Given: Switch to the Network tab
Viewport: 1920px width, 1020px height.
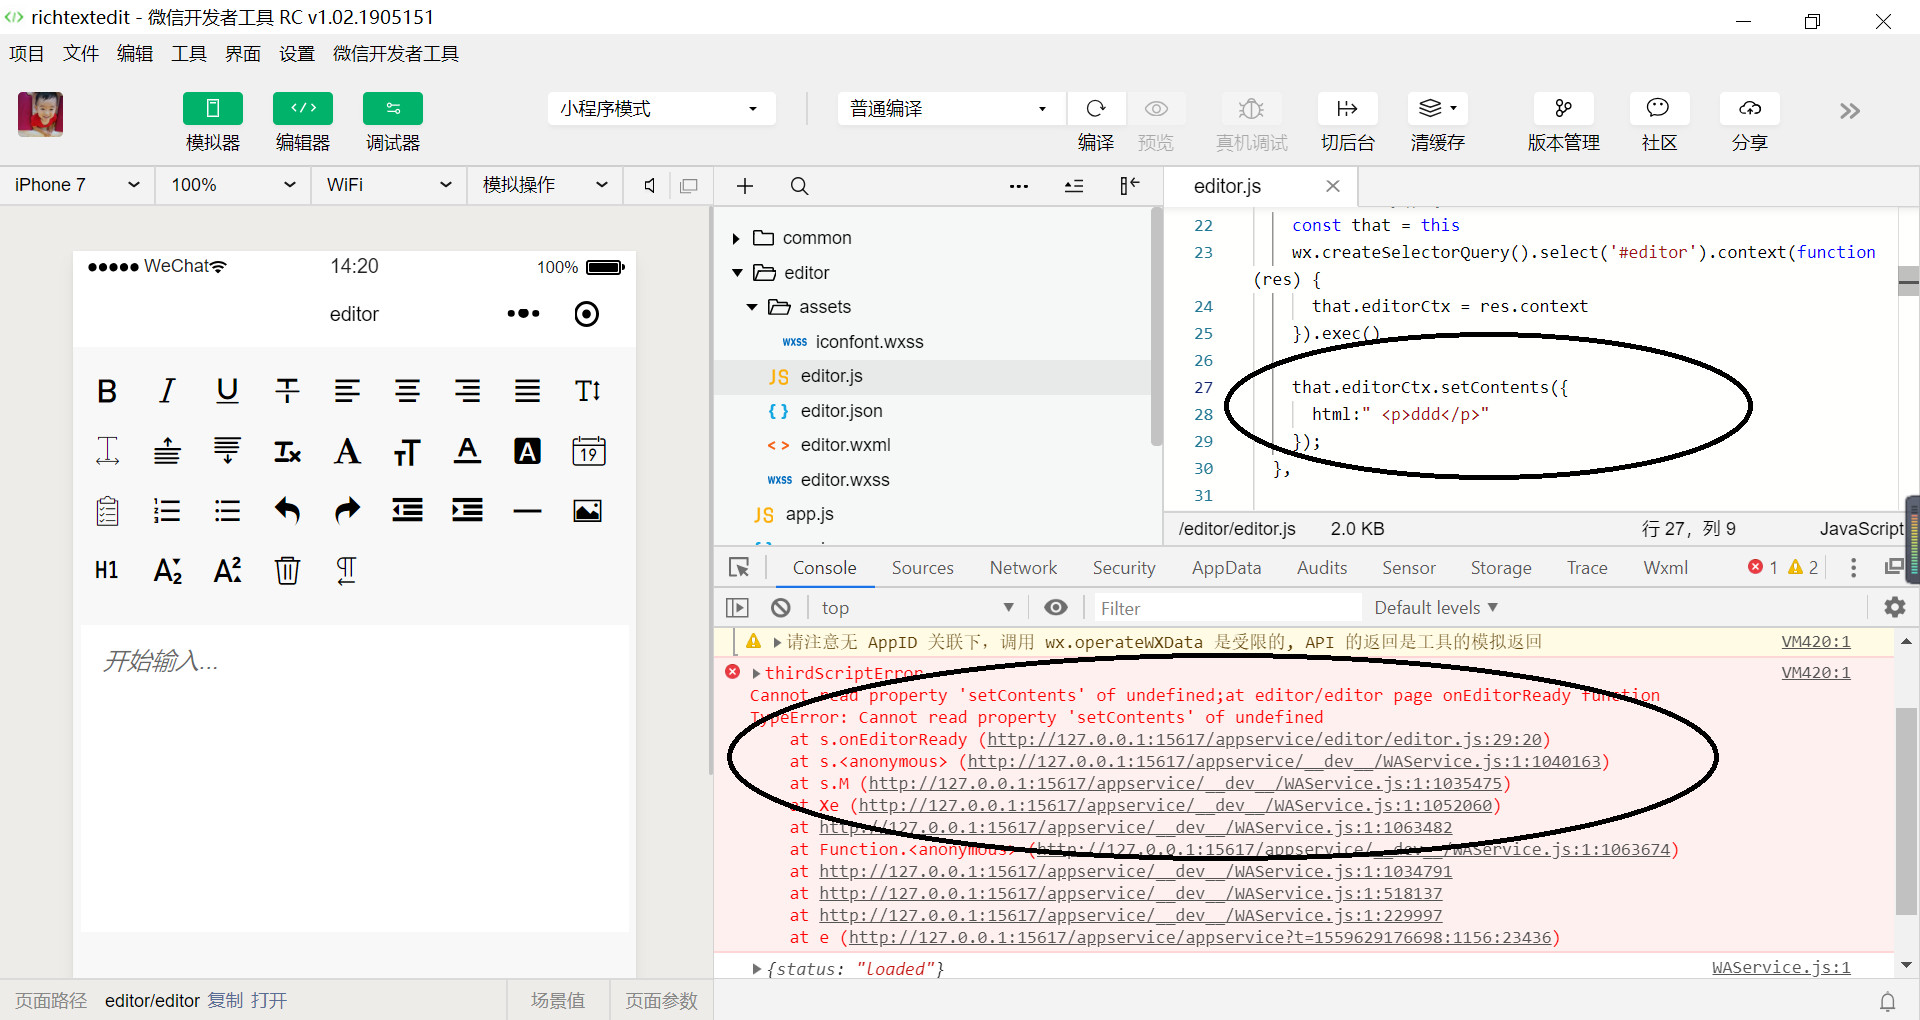Looking at the screenshot, I should click(1023, 568).
